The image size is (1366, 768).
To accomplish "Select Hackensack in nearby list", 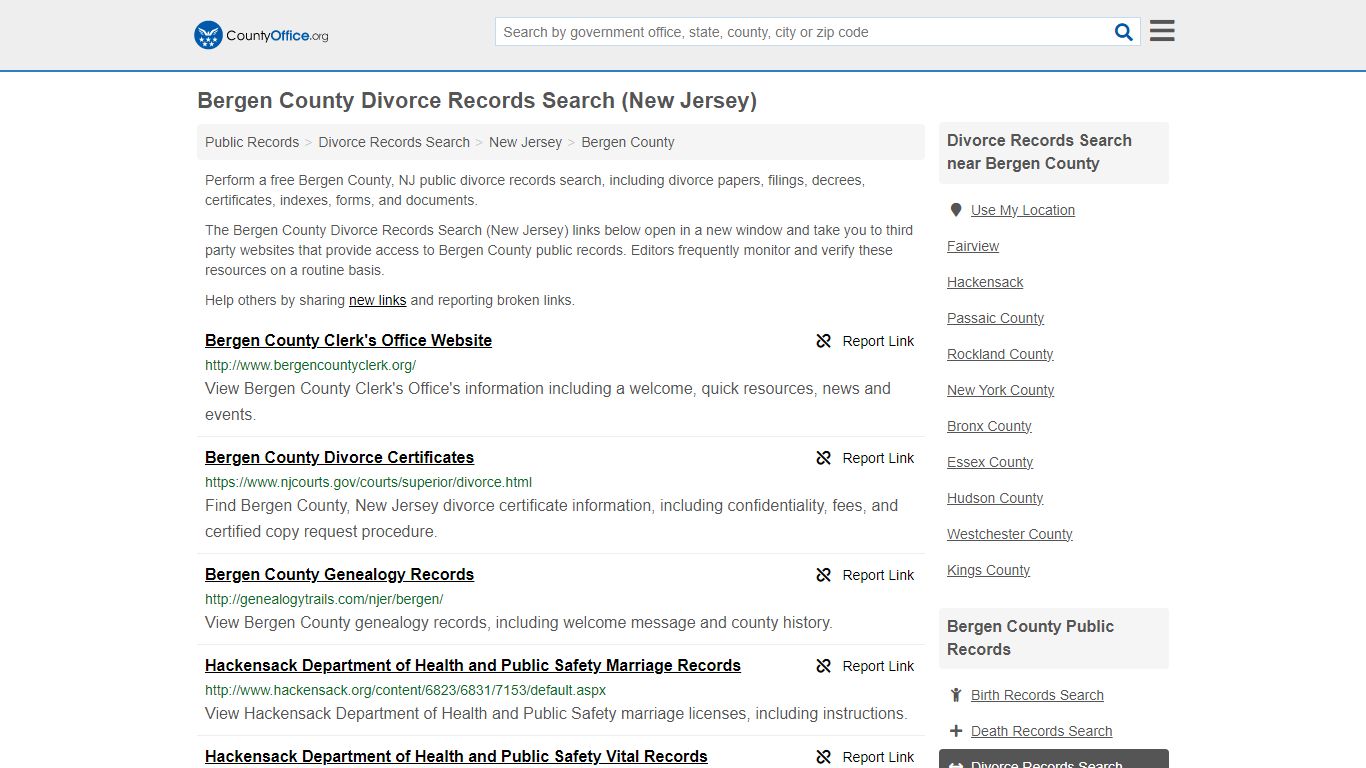I will tap(985, 282).
